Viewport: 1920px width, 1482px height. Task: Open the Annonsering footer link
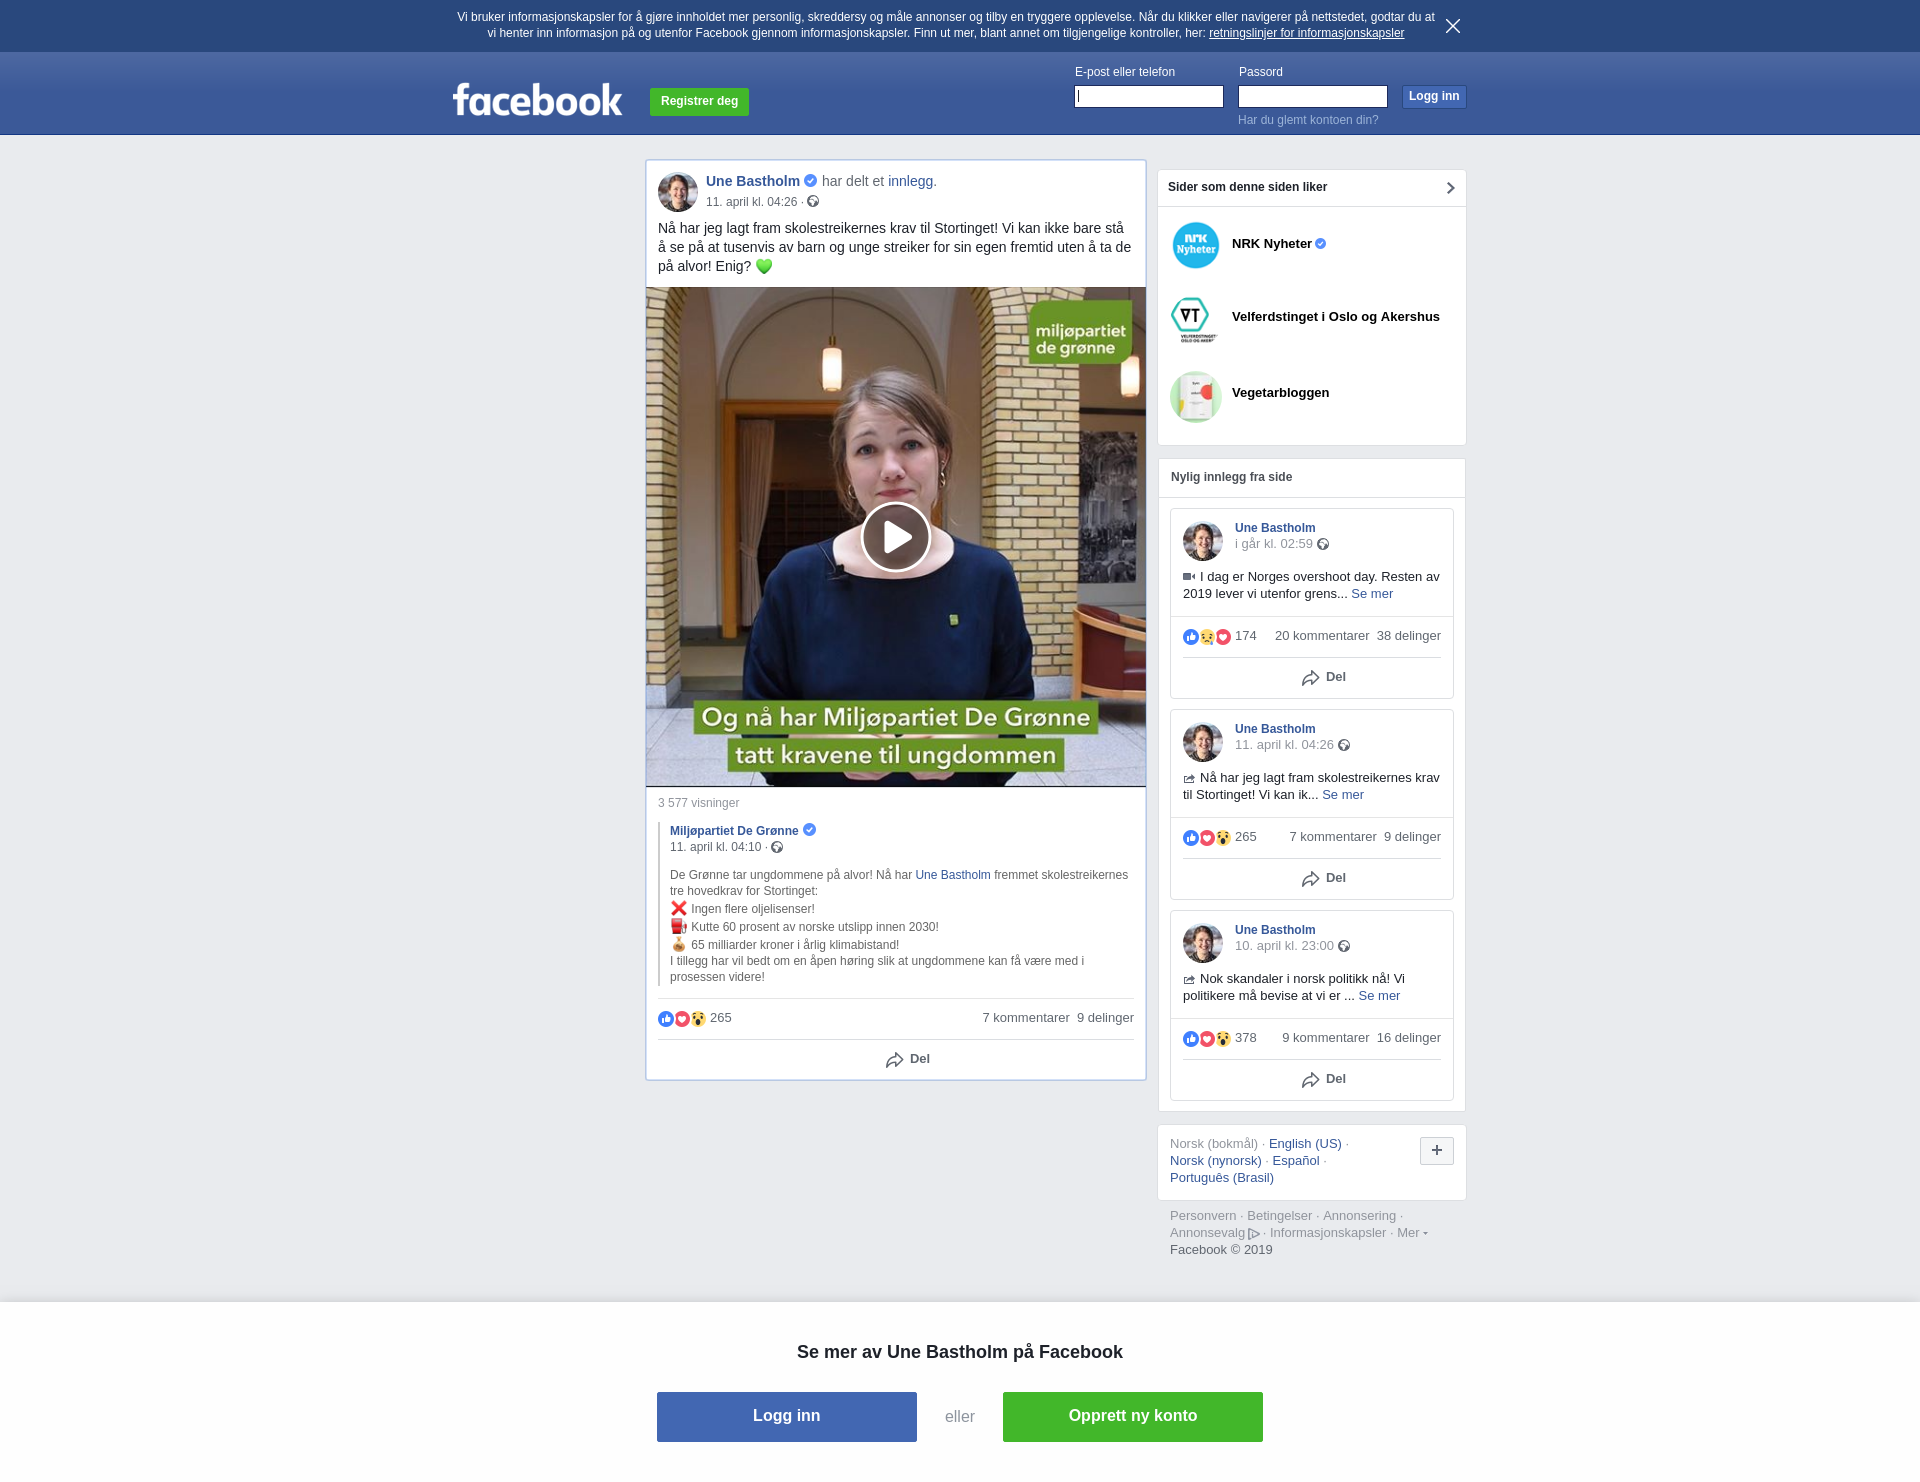coord(1359,1216)
